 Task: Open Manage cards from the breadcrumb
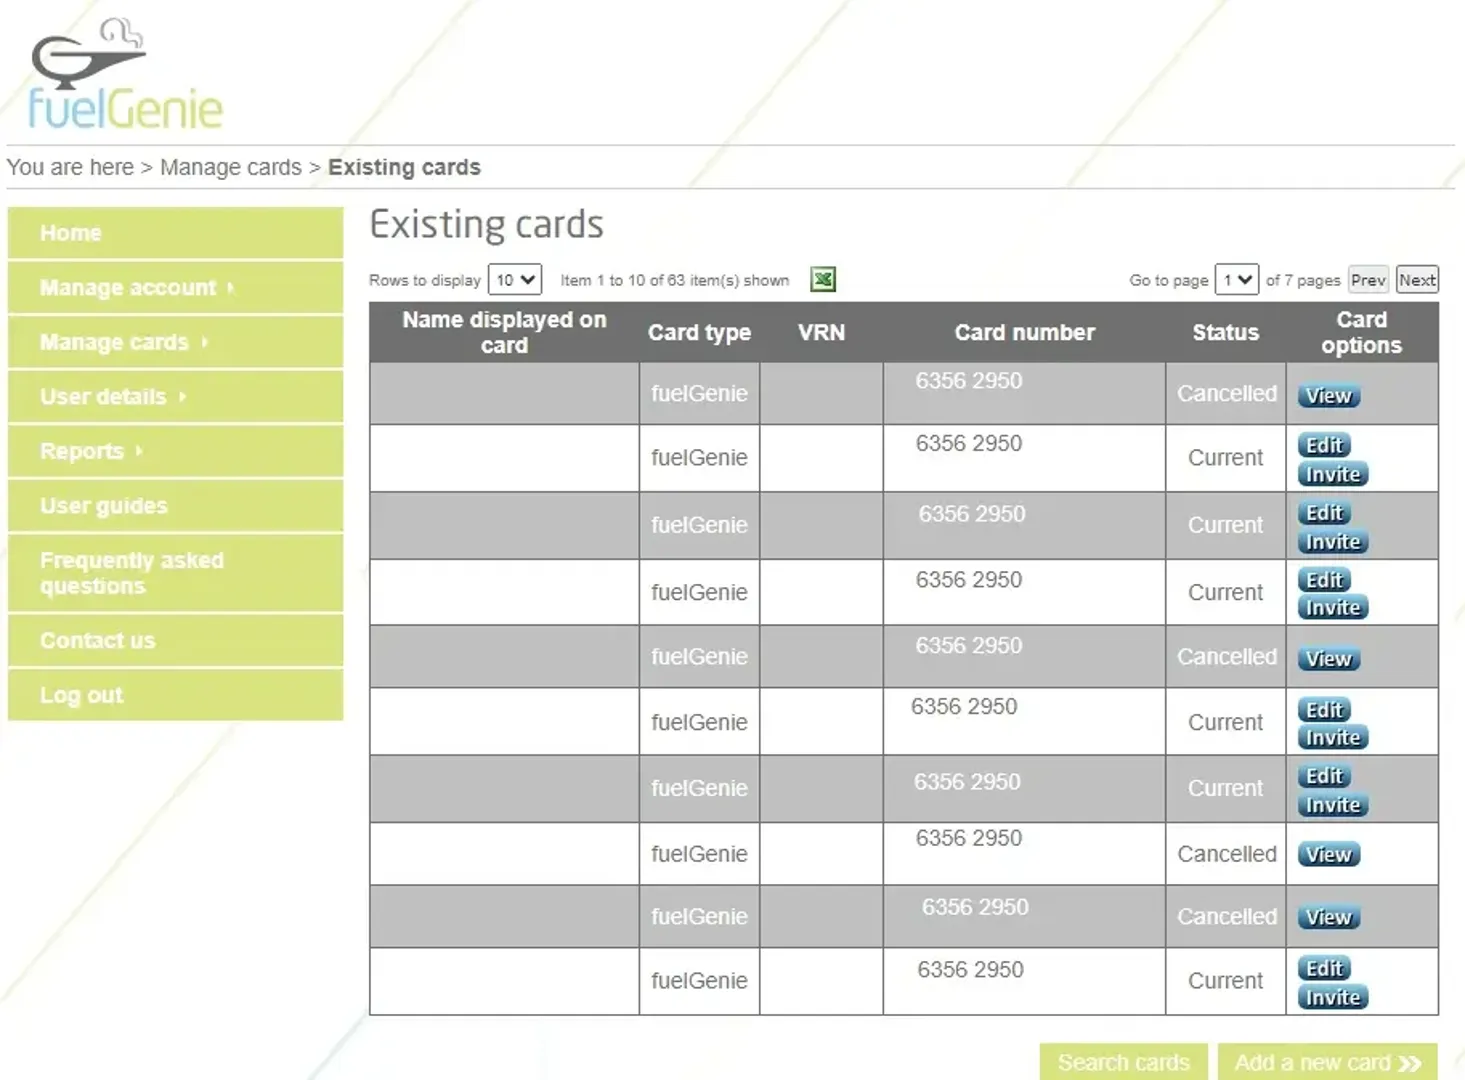click(x=231, y=167)
